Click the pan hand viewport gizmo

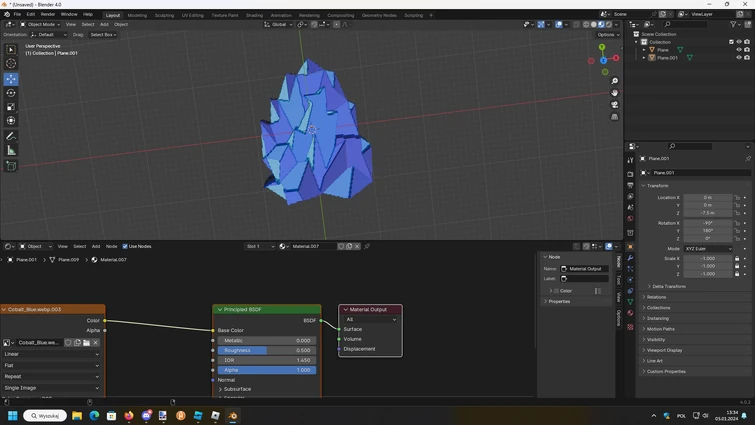[614, 93]
